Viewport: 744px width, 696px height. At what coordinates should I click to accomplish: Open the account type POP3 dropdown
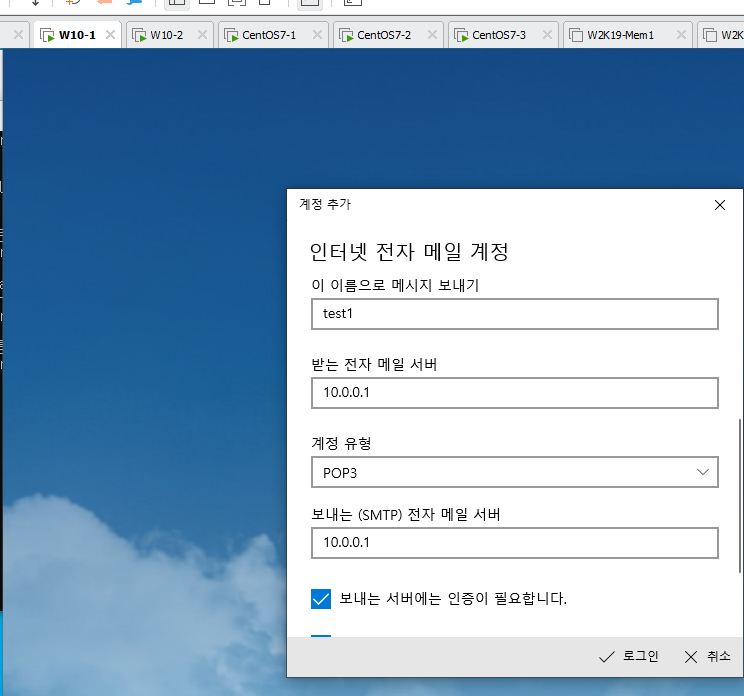514,472
